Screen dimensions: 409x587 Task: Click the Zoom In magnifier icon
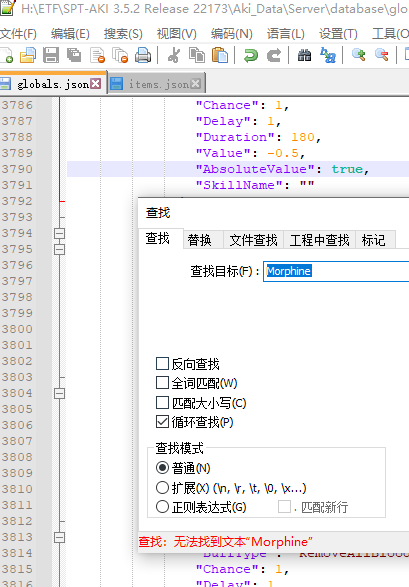[358, 55]
